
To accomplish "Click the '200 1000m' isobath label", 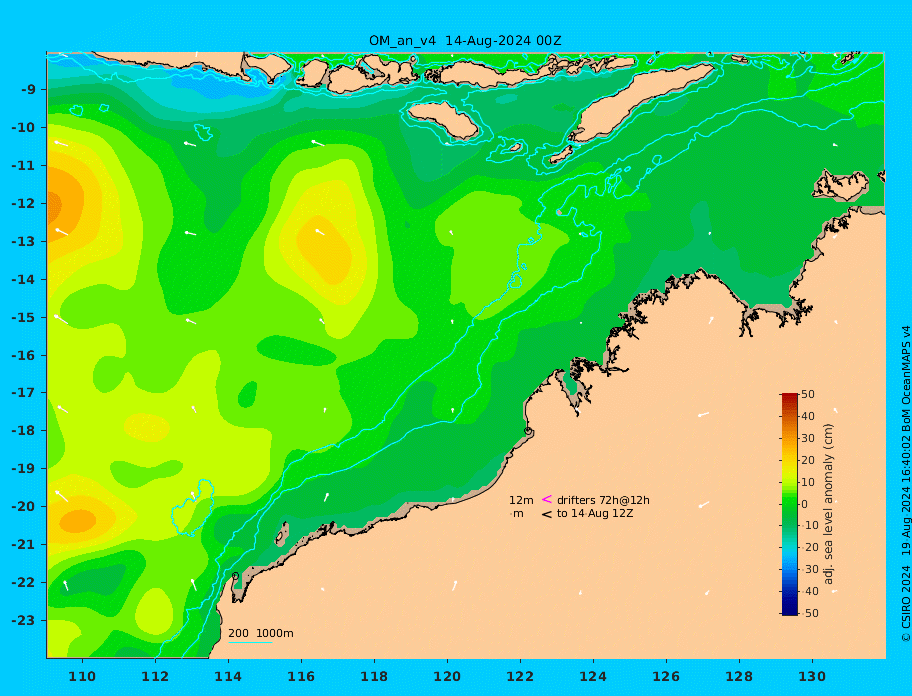I will coord(261,633).
